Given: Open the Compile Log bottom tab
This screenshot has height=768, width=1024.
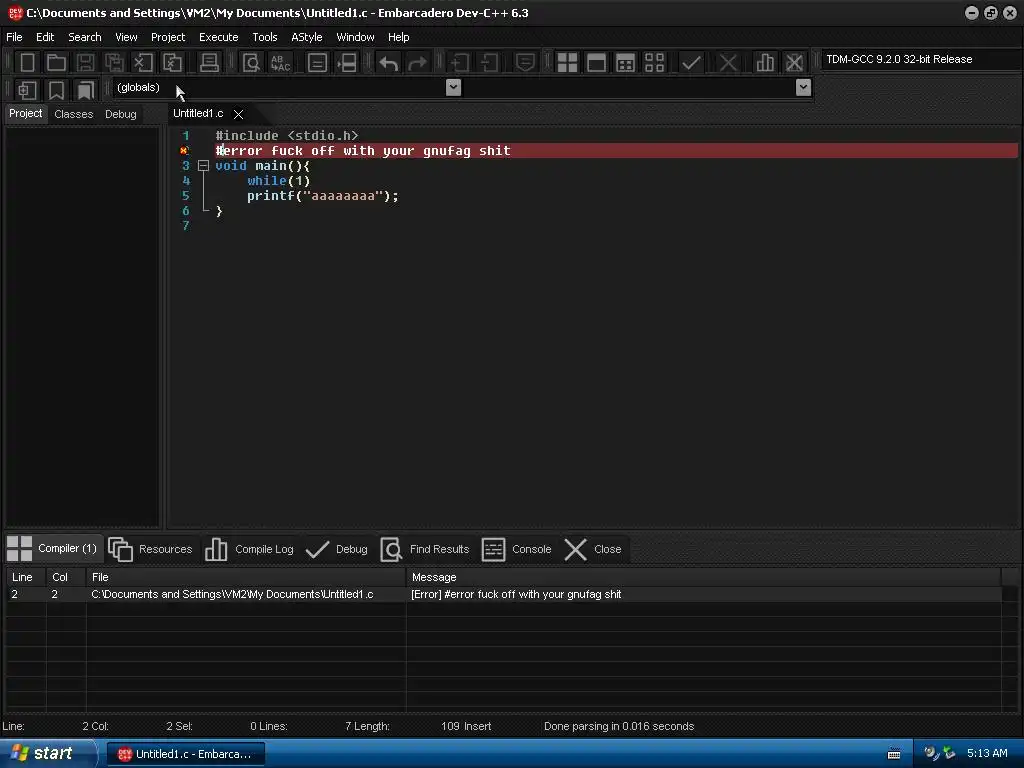Looking at the screenshot, I should tap(249, 549).
